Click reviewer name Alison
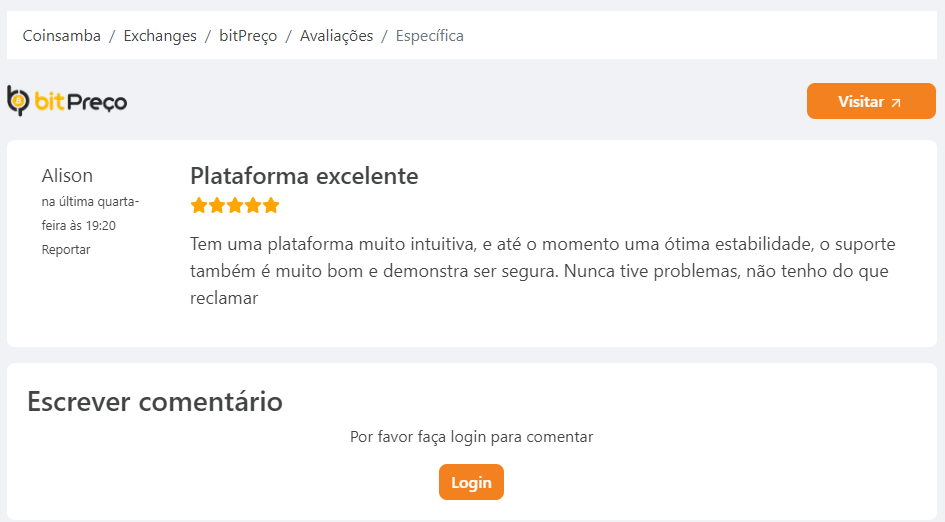Screen dimensions: 945x522 coord(67,175)
